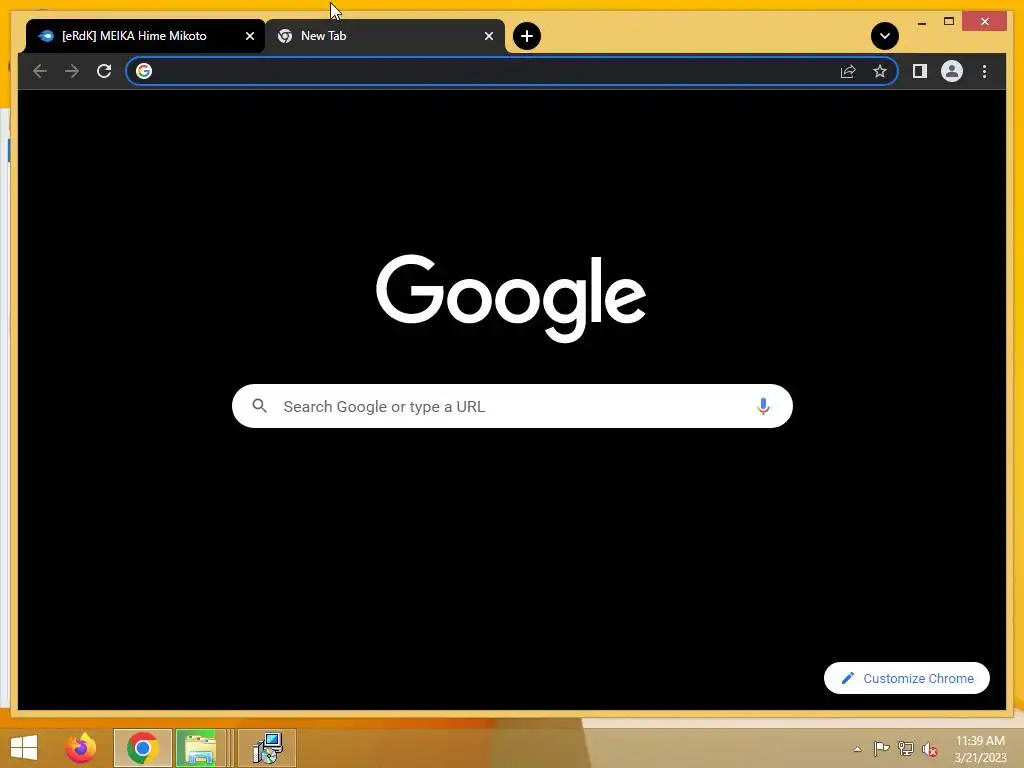Screen dimensions: 1024x768
Task: Start voice search with the microphone icon
Action: [763, 406]
